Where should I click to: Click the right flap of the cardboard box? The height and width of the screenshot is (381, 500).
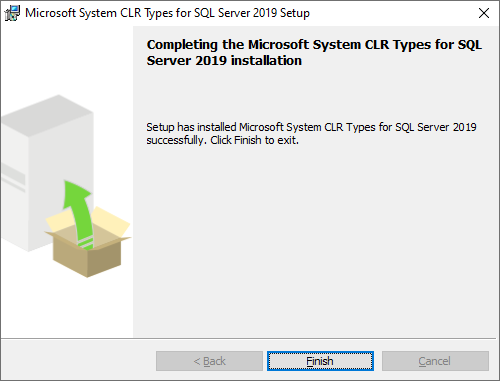[112, 221]
